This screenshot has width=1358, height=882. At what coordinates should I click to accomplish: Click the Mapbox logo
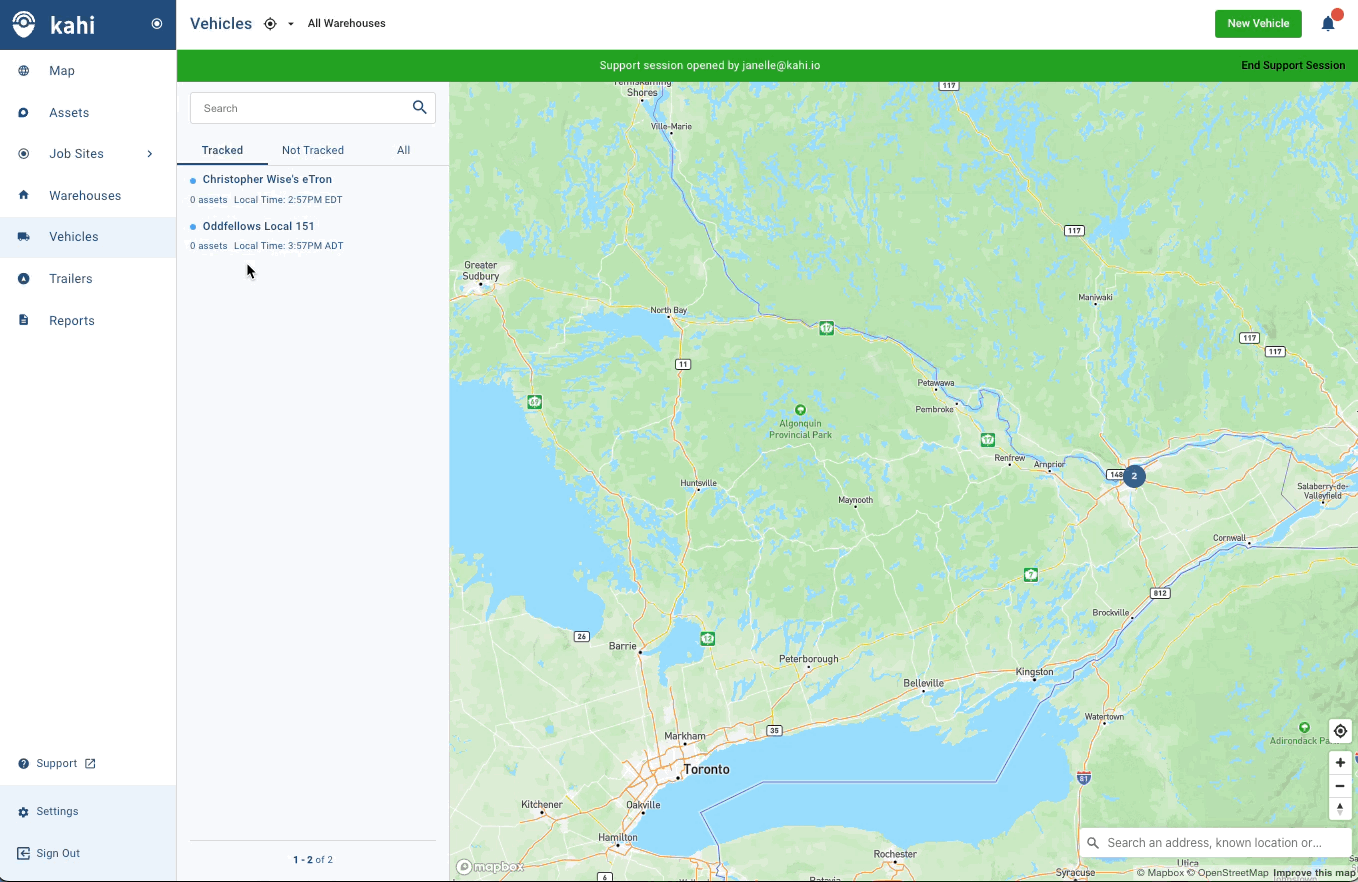(490, 867)
